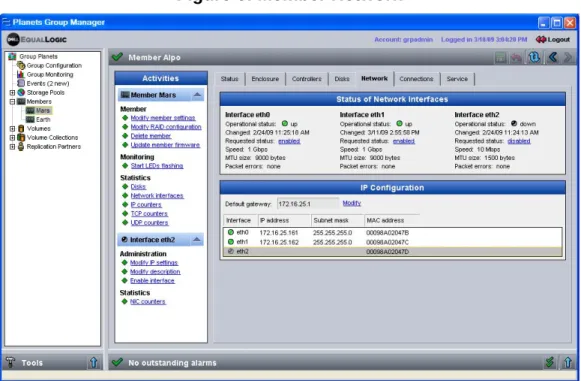
Task: Click the Earth member array icon
Action: (30, 119)
